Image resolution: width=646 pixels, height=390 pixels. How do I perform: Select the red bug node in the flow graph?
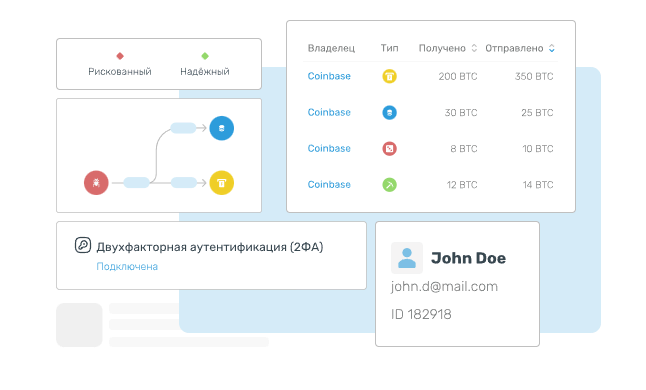[96, 182]
